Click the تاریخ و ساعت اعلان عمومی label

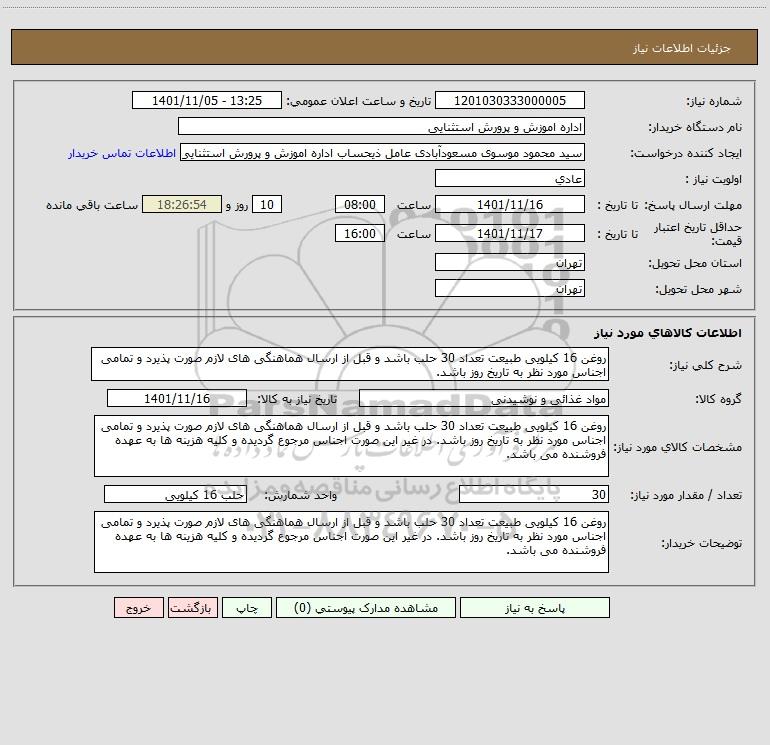click(x=359, y=101)
